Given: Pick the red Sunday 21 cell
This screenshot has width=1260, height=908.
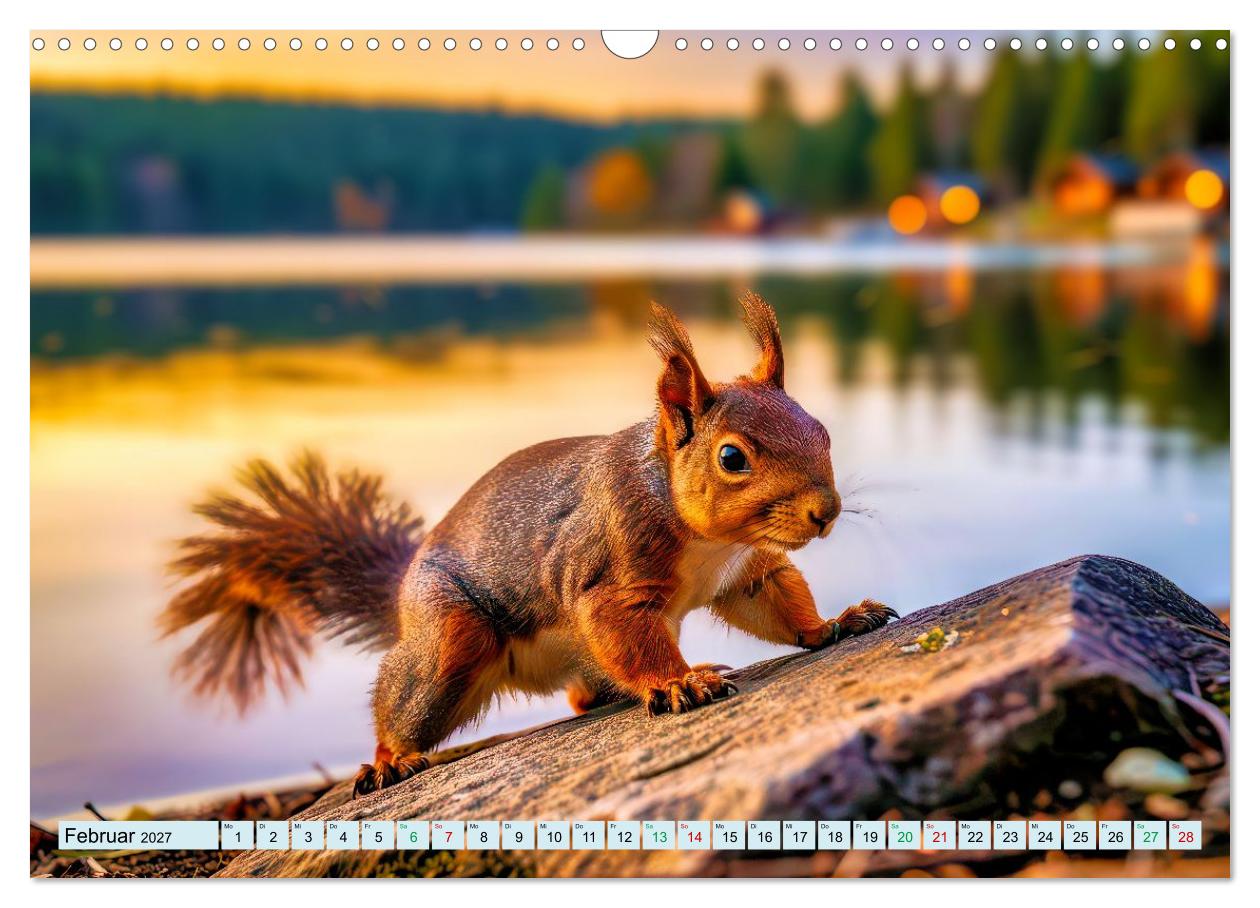Looking at the screenshot, I should [939, 836].
